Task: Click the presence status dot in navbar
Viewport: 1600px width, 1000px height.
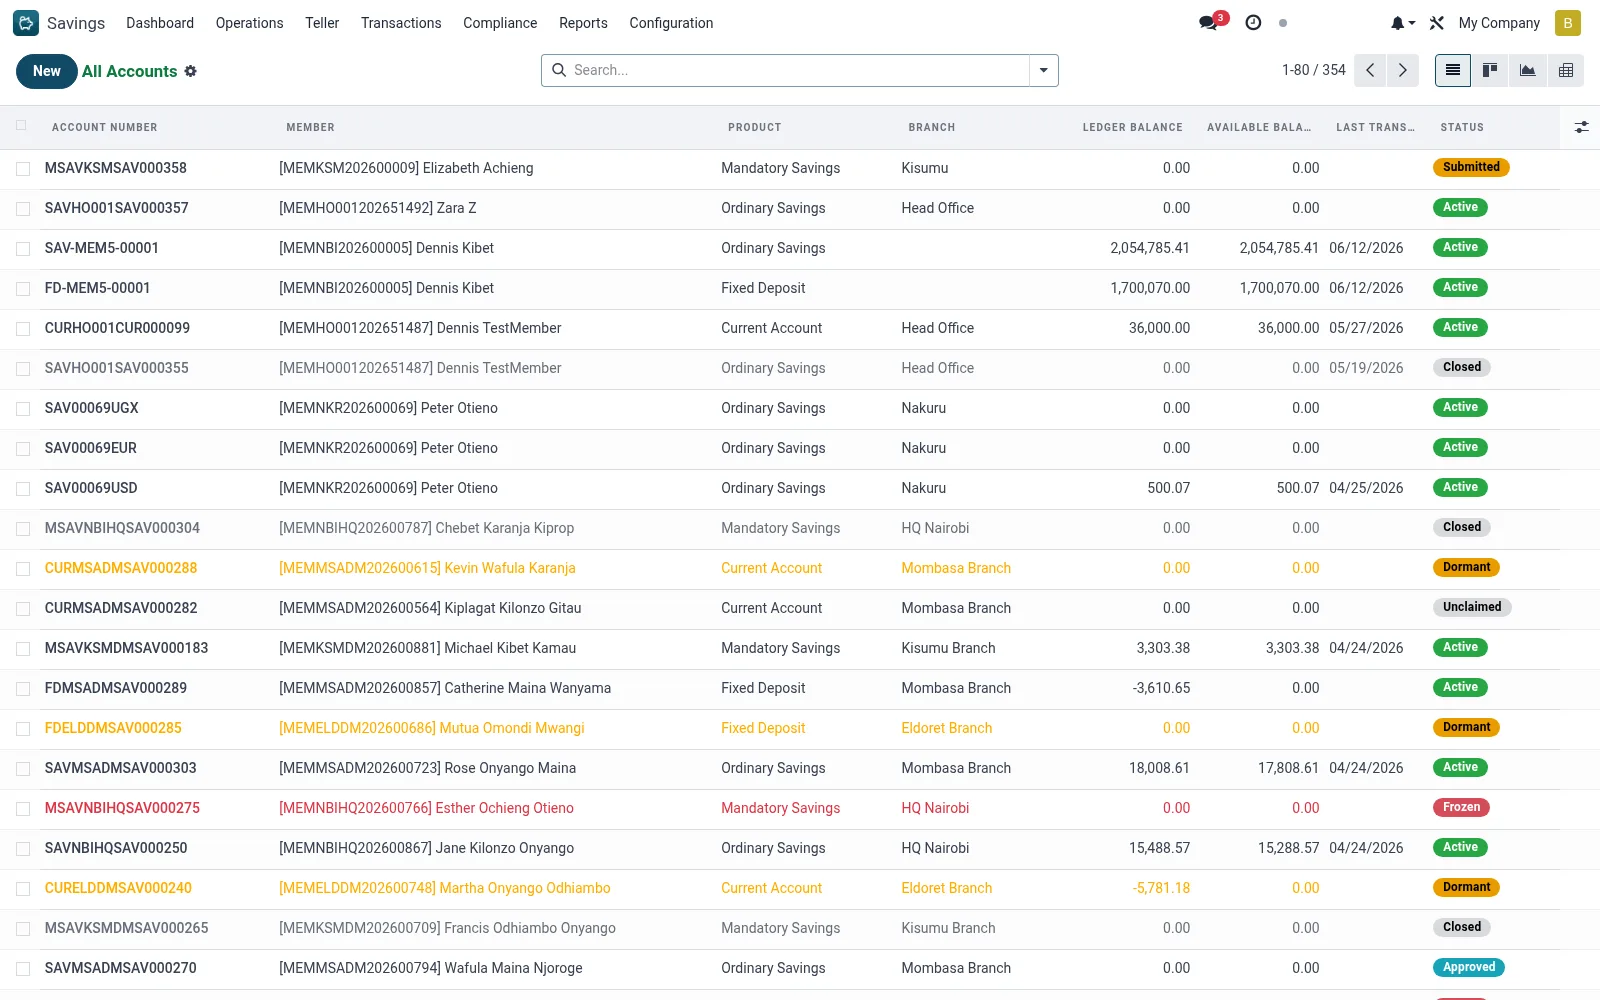Action: [x=1283, y=23]
